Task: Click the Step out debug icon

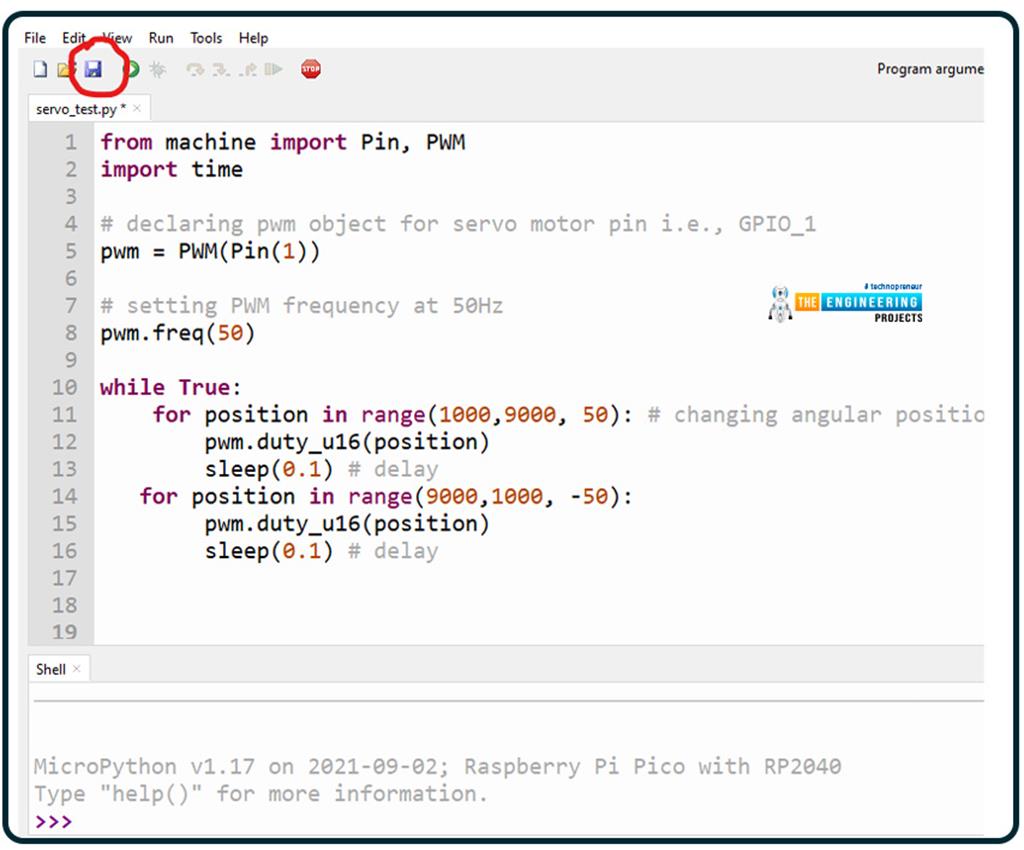Action: [249, 68]
